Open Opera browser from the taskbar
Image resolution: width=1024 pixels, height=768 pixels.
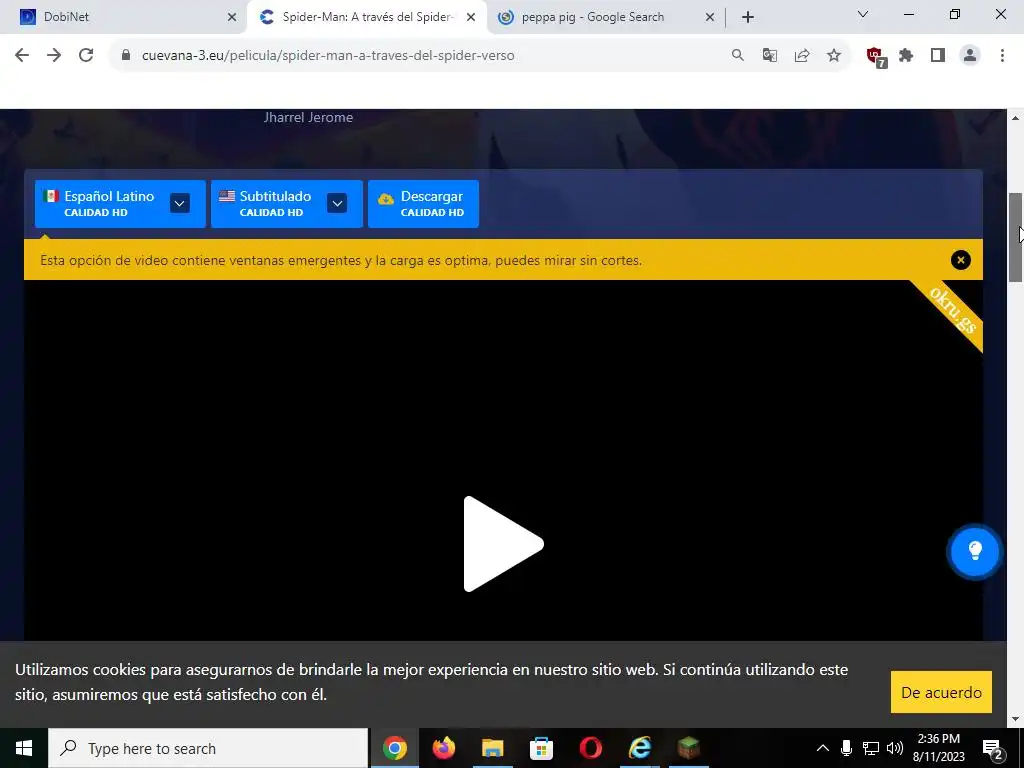point(590,748)
